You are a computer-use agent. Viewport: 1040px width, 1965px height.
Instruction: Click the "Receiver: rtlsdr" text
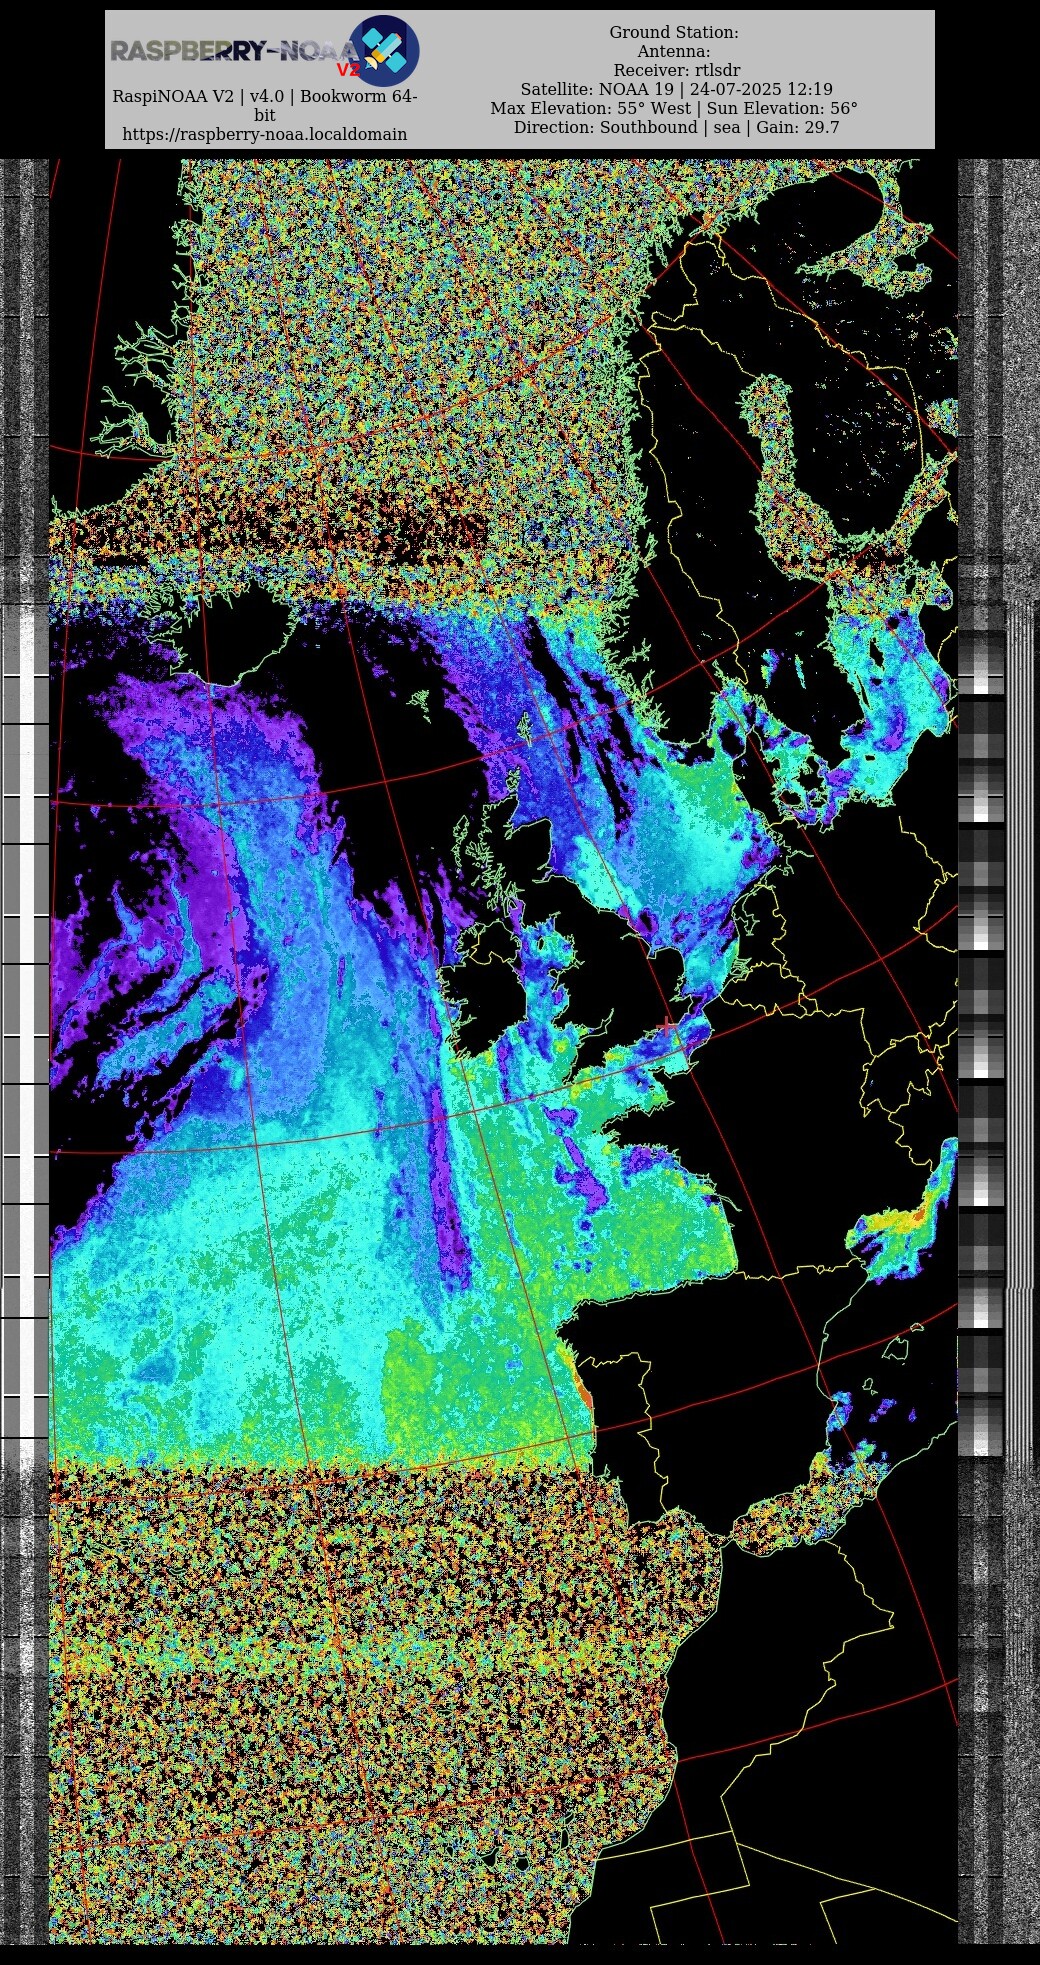point(677,70)
